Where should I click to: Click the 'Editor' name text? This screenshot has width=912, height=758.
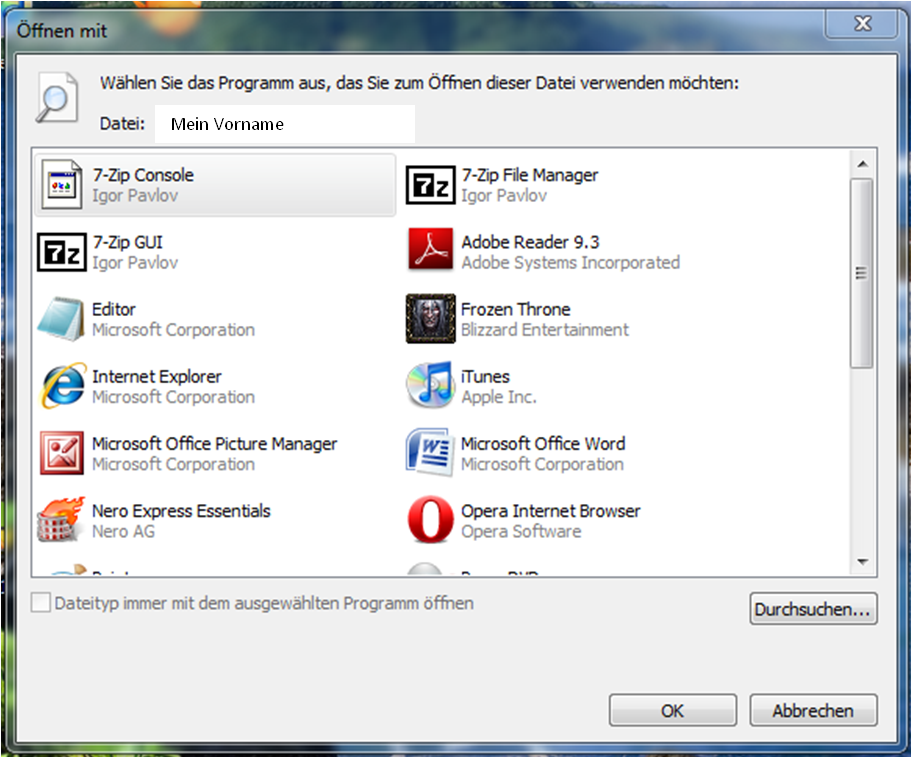coord(114,309)
